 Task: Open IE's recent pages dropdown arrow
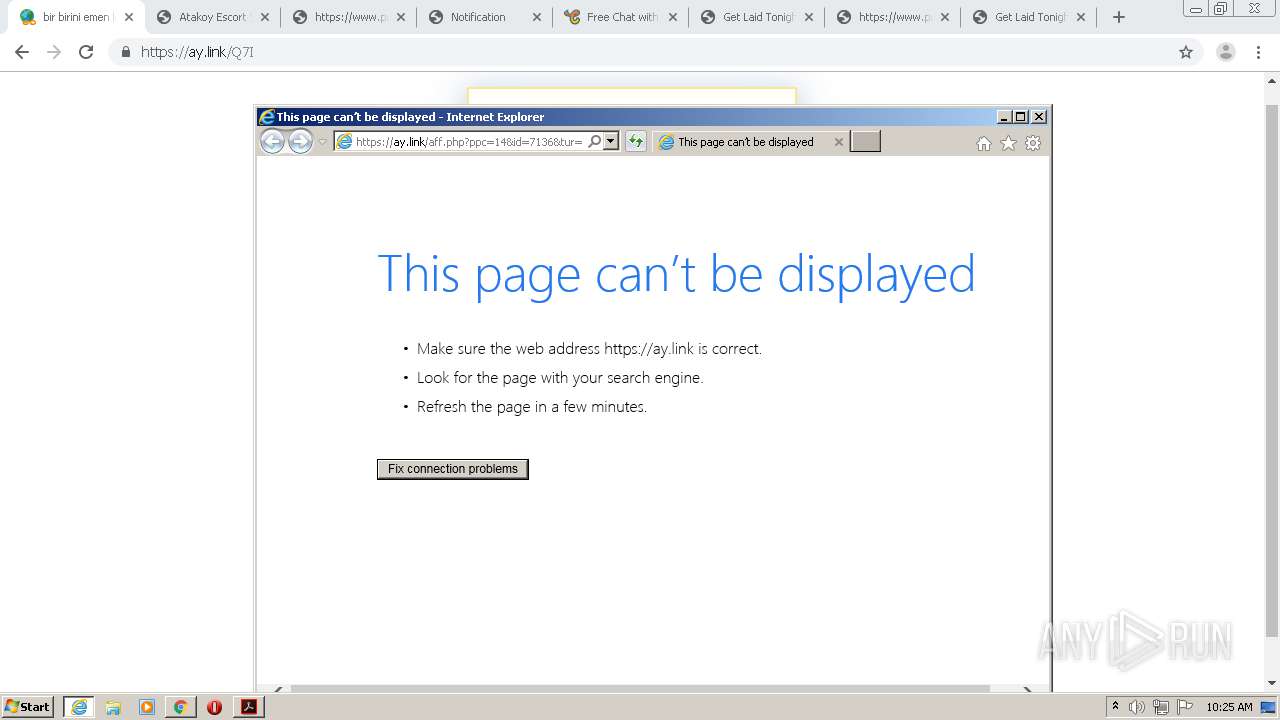[x=322, y=142]
